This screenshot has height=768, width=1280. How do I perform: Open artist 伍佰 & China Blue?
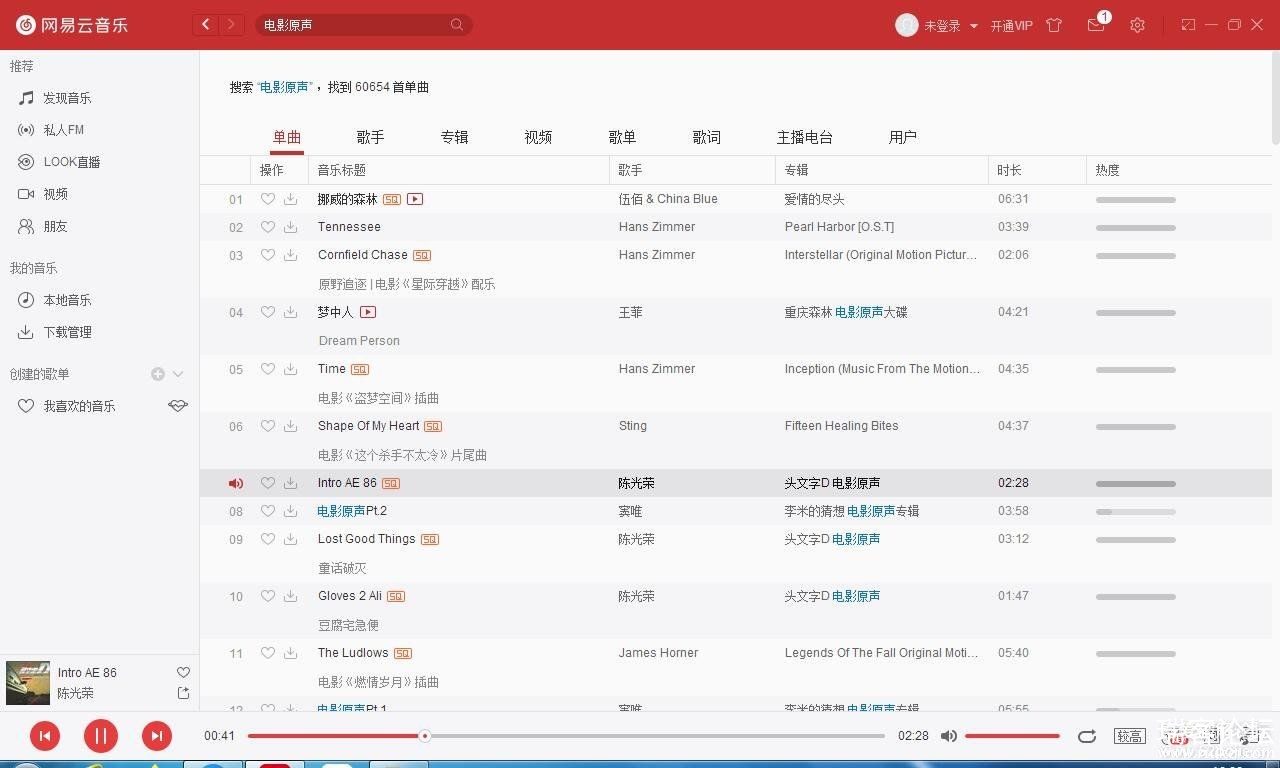(x=668, y=199)
